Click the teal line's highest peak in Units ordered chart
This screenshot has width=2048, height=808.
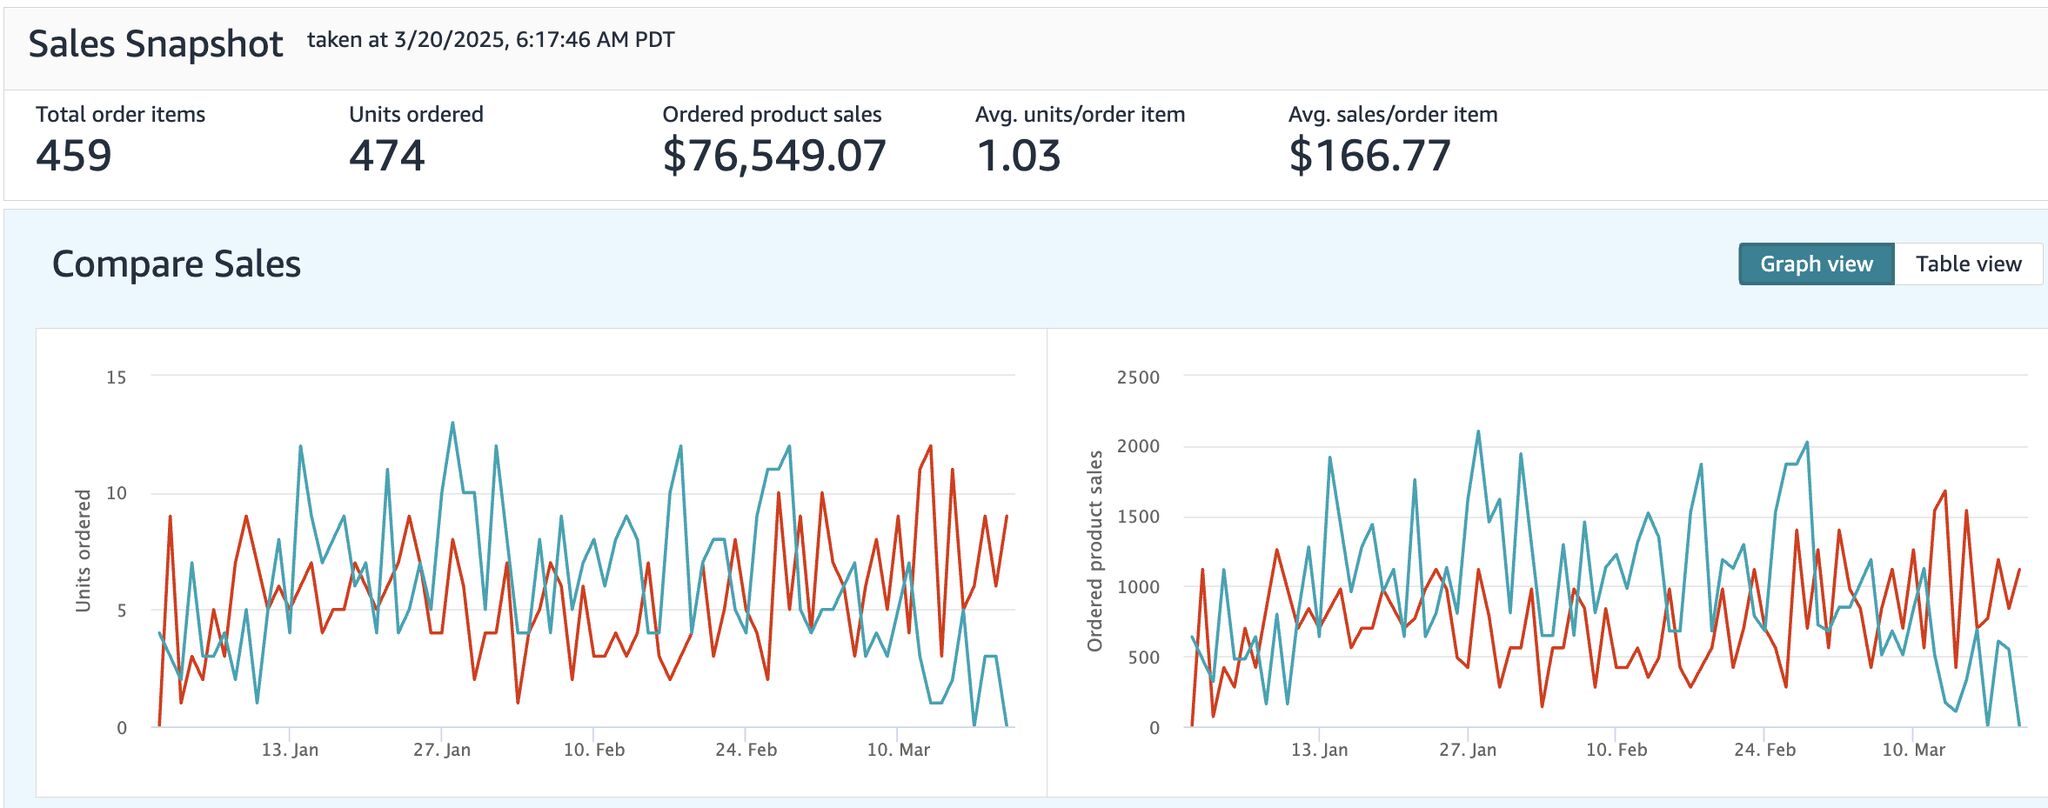453,423
